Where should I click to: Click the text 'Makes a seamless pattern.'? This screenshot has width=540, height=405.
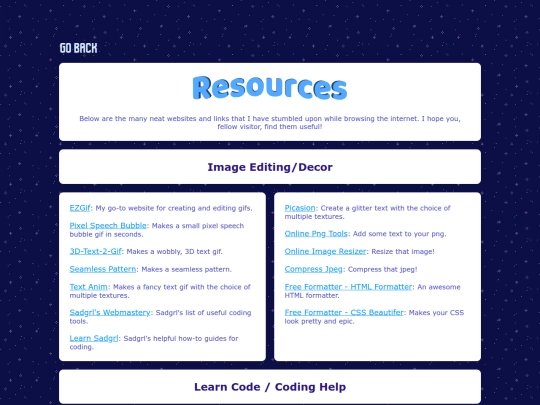(x=187, y=269)
